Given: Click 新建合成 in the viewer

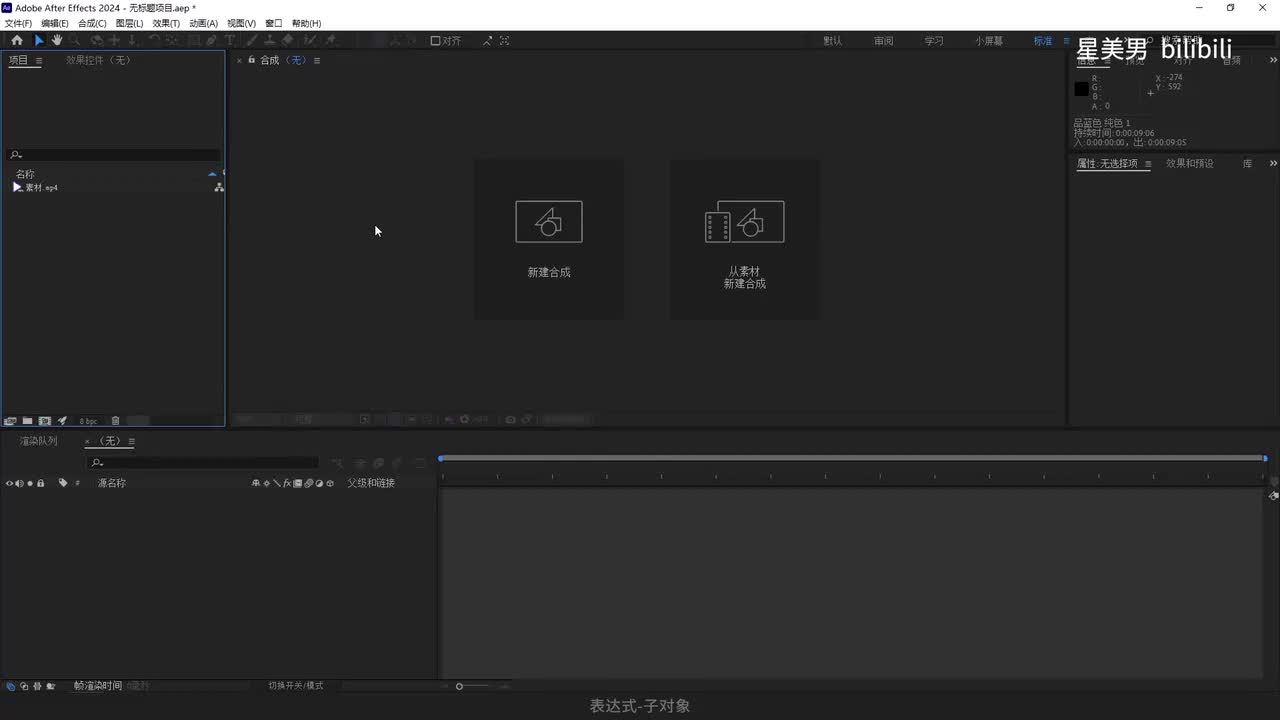Looking at the screenshot, I should [549, 272].
